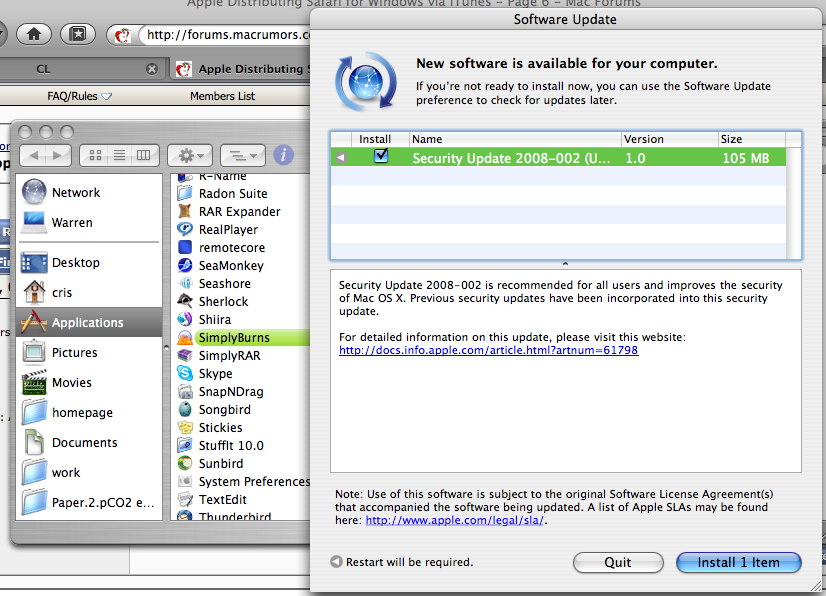Switch to the CL tab

pyautogui.click(x=43, y=69)
